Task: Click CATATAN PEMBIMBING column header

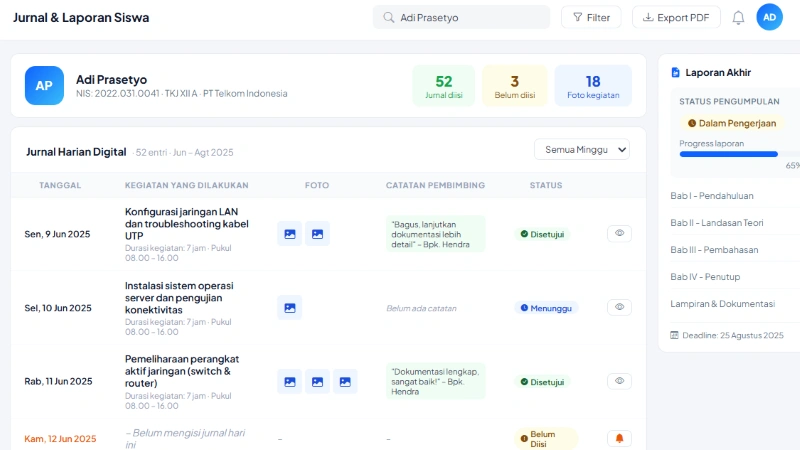Action: coord(435,185)
